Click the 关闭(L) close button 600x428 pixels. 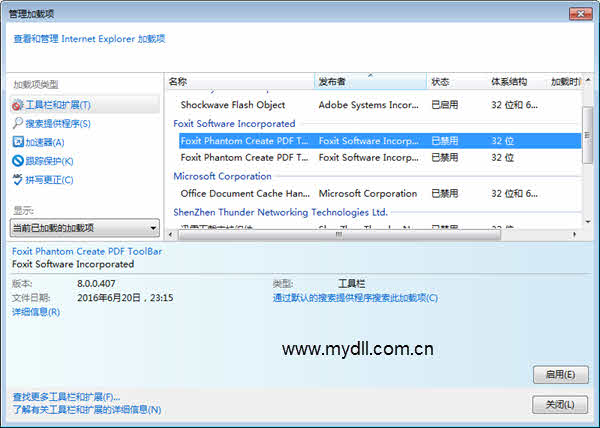click(x=560, y=404)
